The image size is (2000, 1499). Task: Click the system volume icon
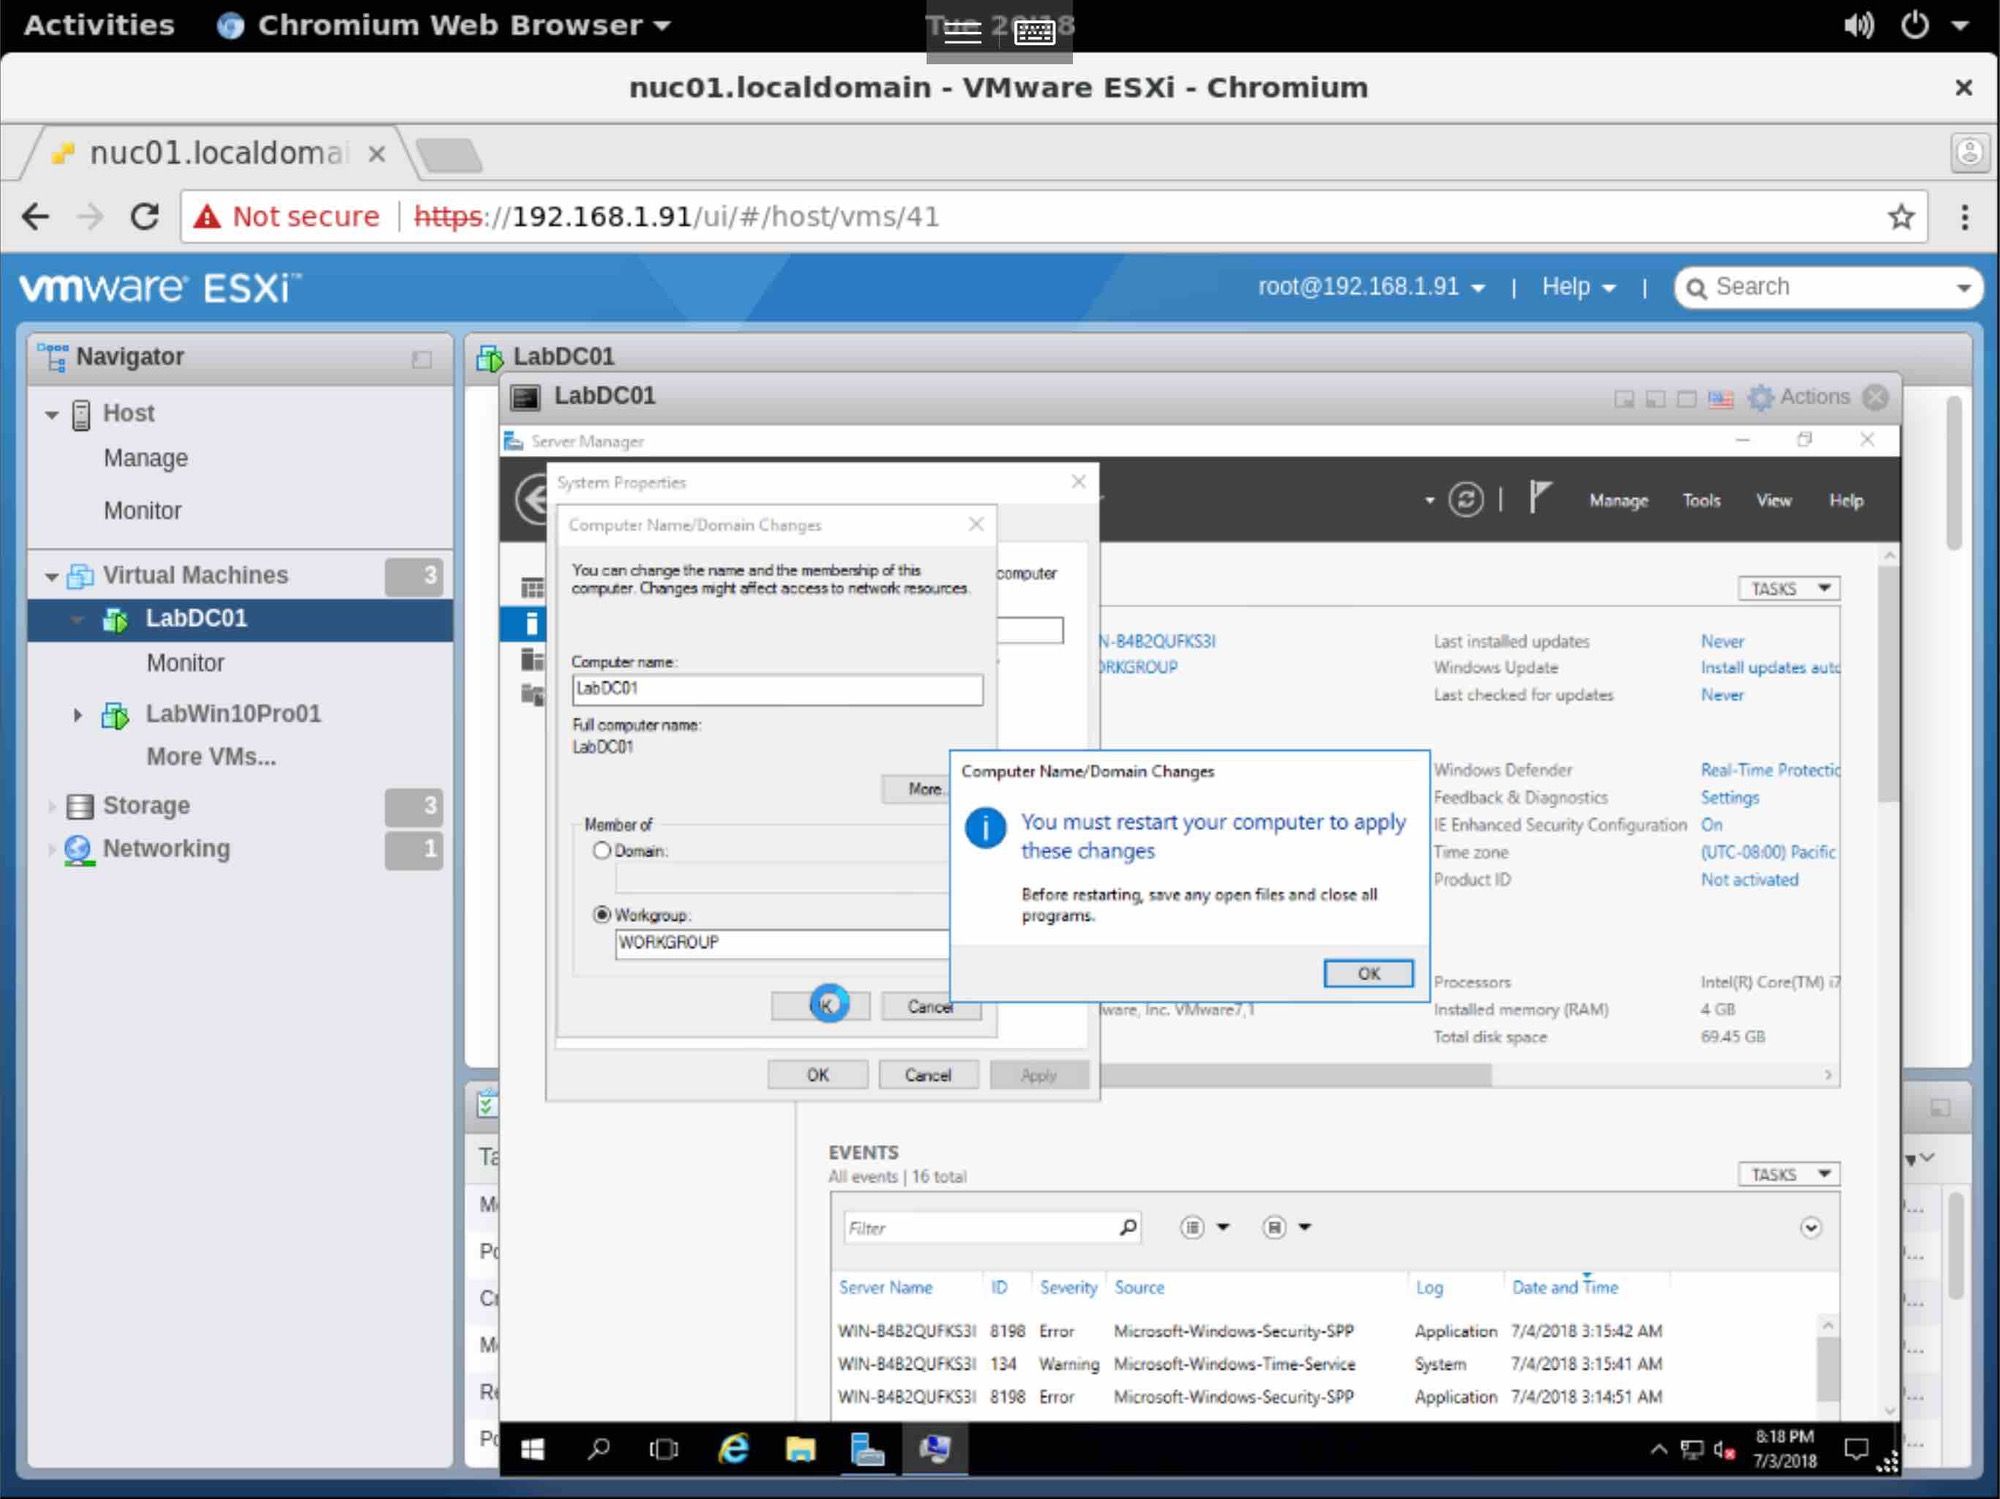point(1858,25)
